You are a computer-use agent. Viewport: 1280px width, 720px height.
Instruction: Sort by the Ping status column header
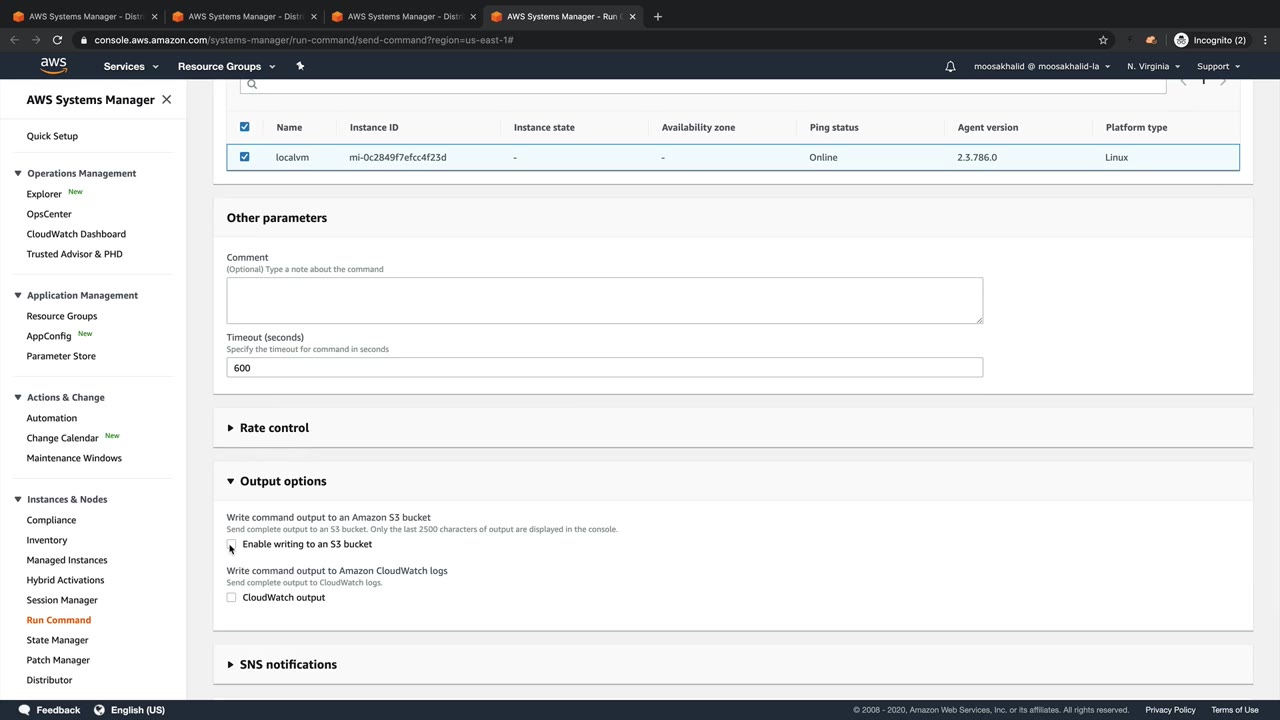coord(834,127)
